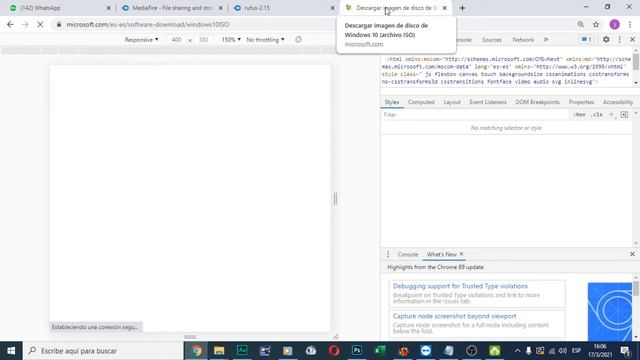Open Chrome's three-dot menu
The image size is (640, 360).
tap(630, 24)
